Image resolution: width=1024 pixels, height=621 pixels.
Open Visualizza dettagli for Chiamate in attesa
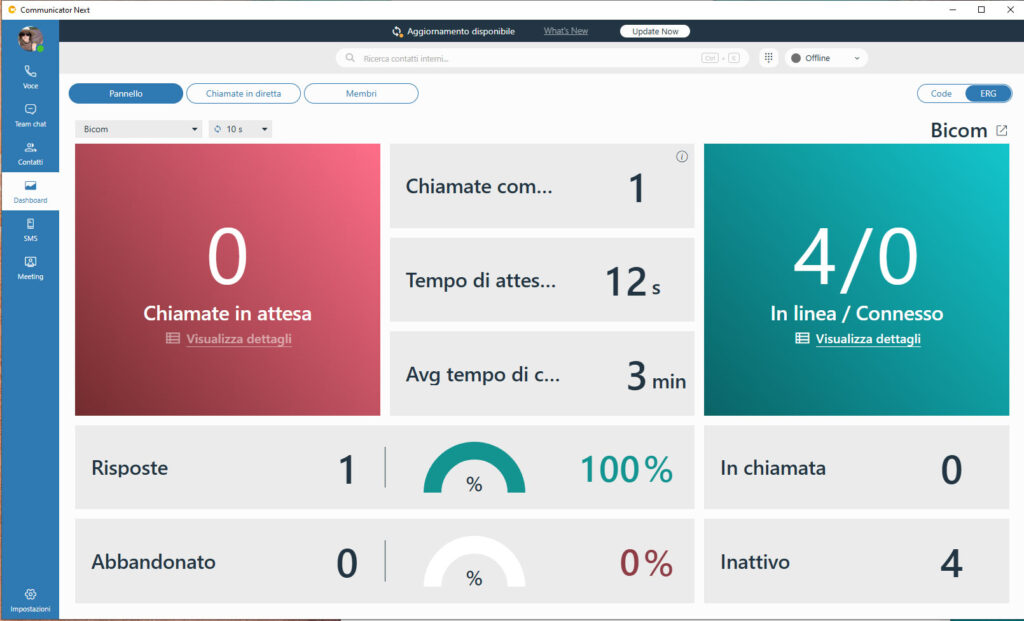click(x=238, y=339)
